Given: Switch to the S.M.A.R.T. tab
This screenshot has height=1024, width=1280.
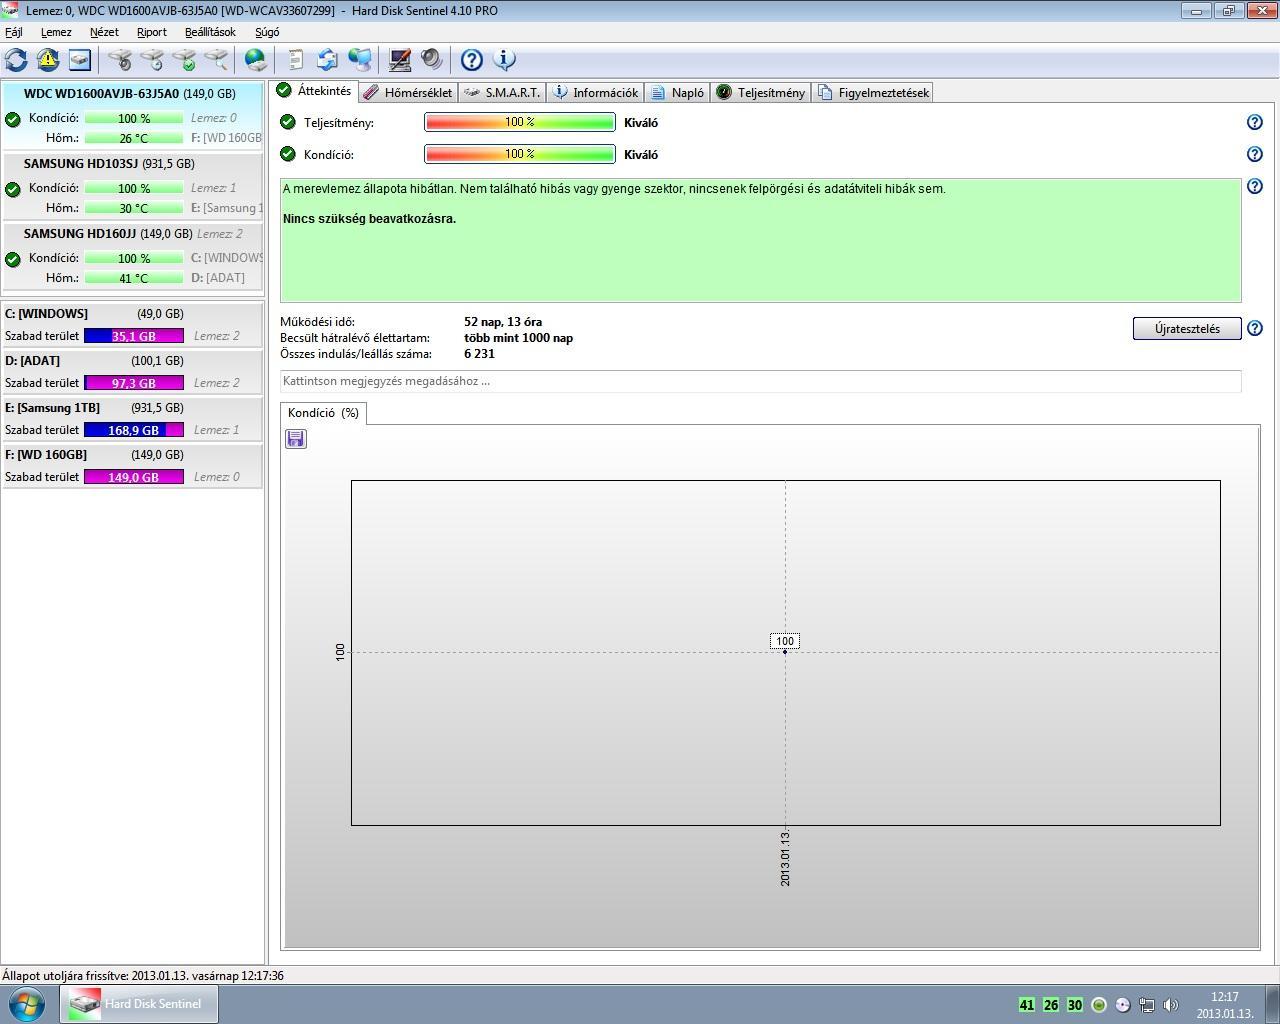Looking at the screenshot, I should [x=503, y=92].
